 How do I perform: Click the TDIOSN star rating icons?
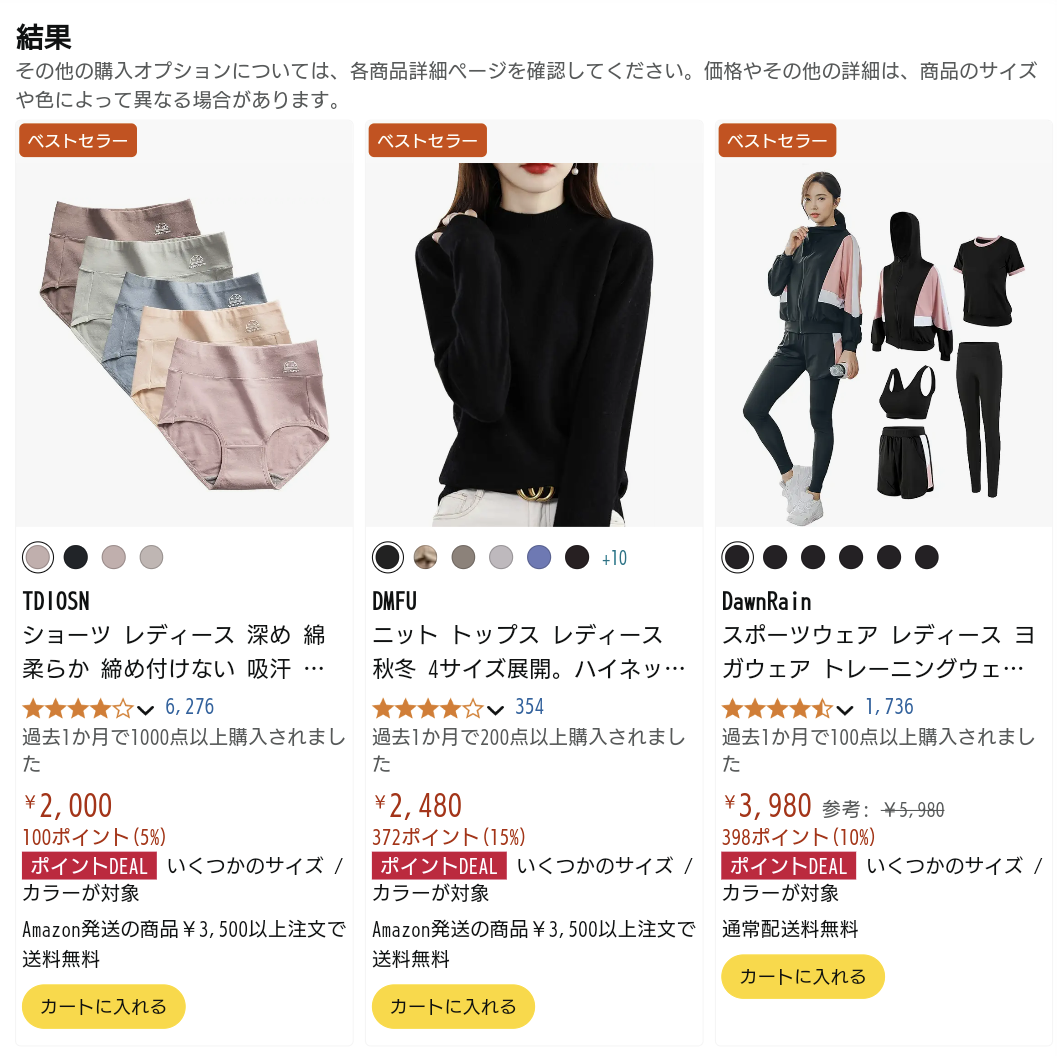pyautogui.click(x=78, y=708)
